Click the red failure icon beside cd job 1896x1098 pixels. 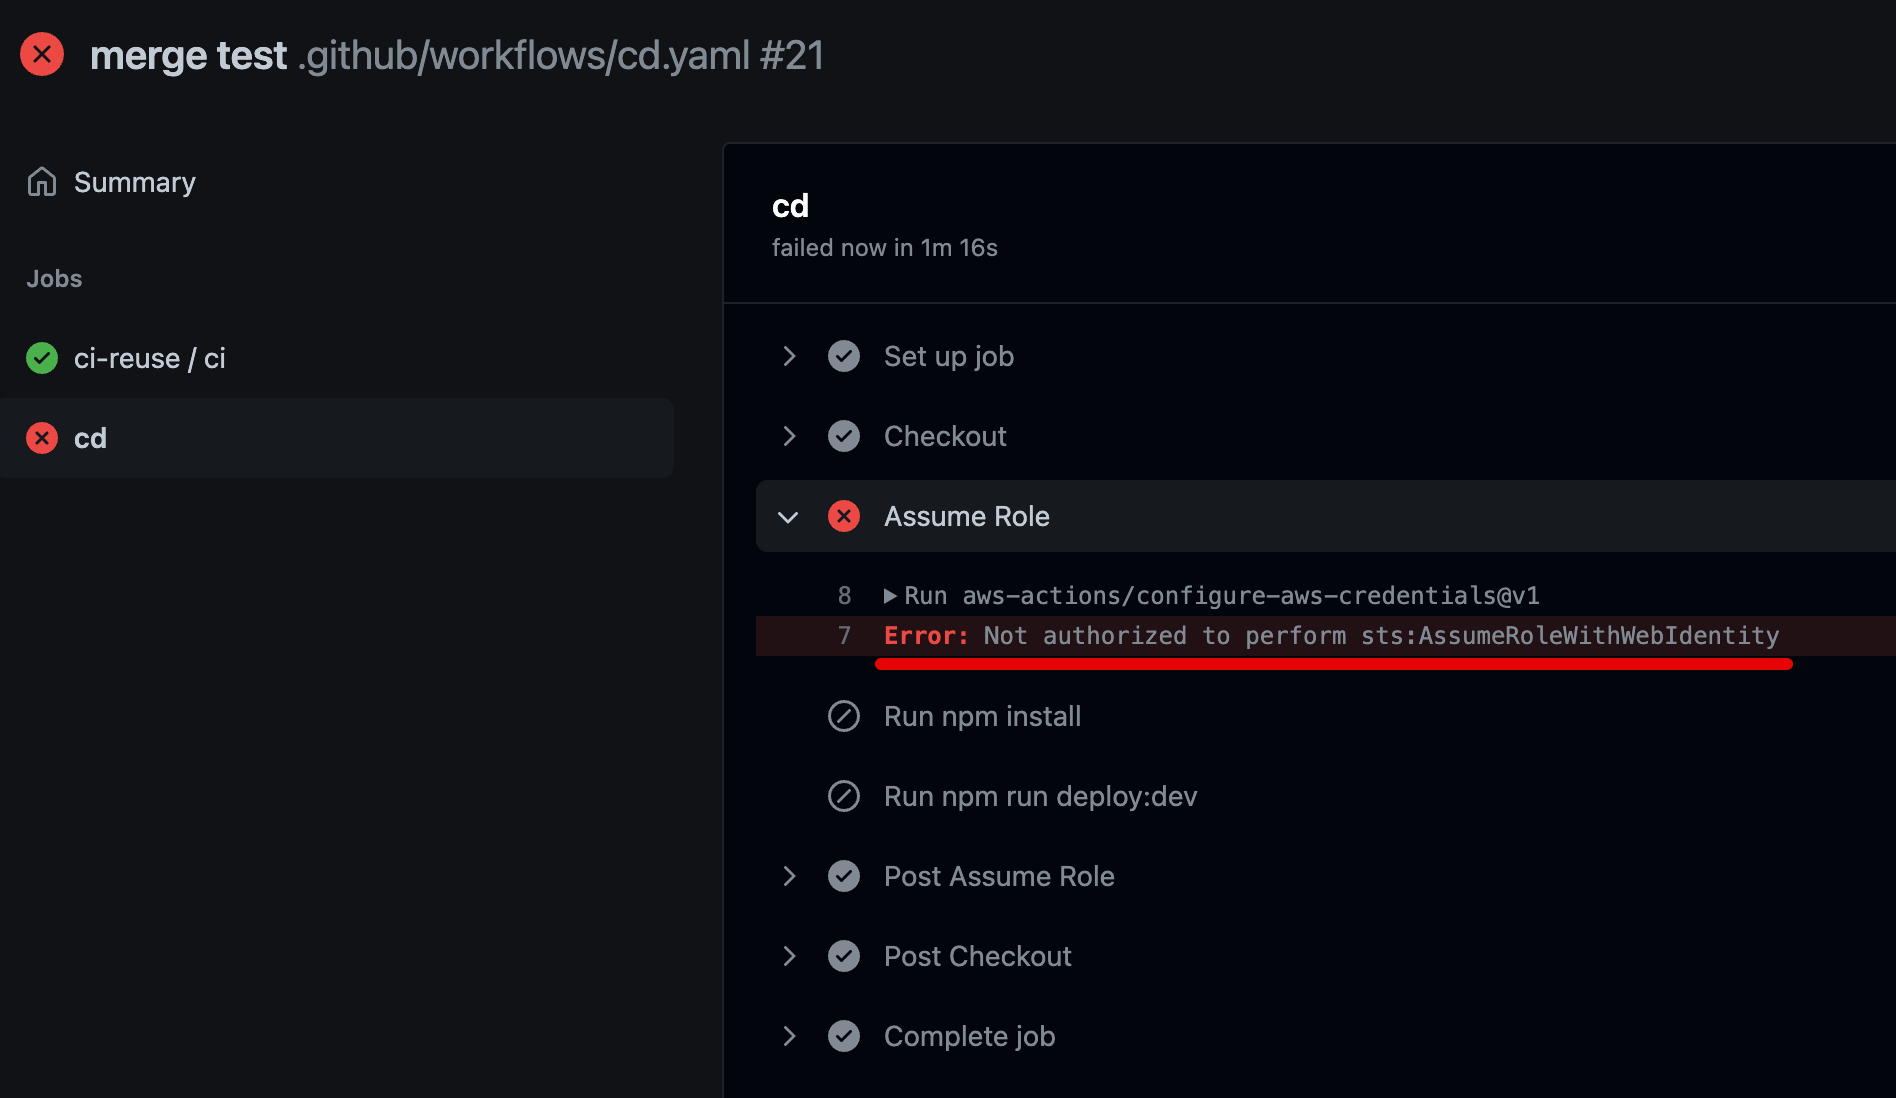(42, 438)
